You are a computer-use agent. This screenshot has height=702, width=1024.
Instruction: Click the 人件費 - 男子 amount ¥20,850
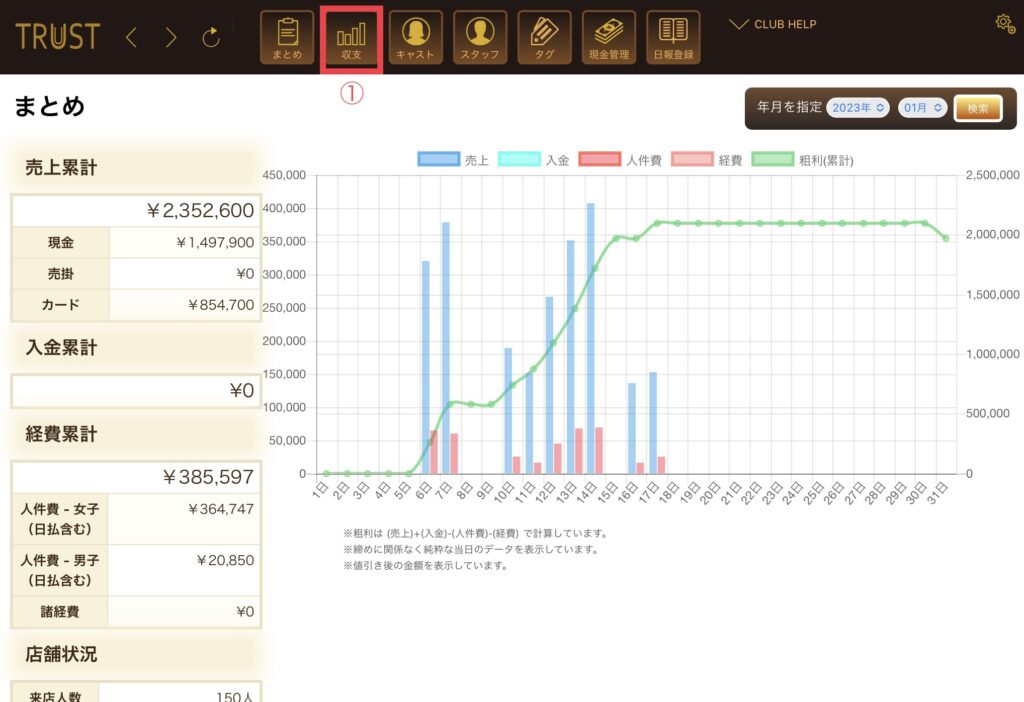pos(225,560)
